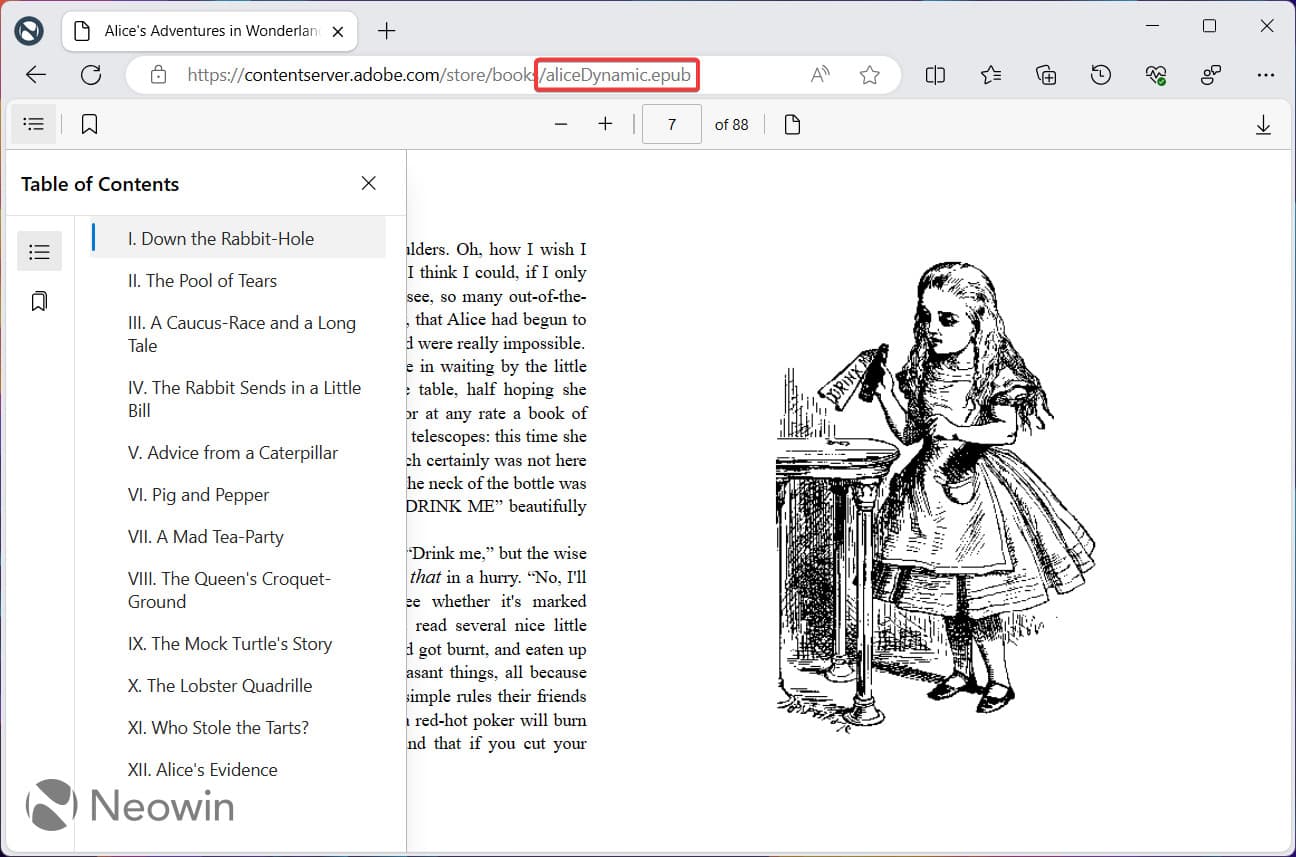The image size is (1296, 857).
Task: Toggle bookmark for the current page
Action: [89, 123]
